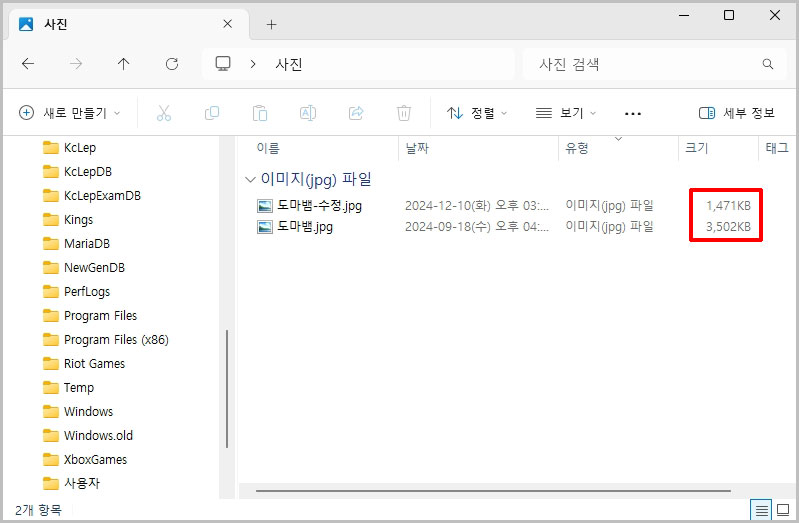The width and height of the screenshot is (799, 523).
Task: Sort by the 태그 column header
Action: click(777, 148)
